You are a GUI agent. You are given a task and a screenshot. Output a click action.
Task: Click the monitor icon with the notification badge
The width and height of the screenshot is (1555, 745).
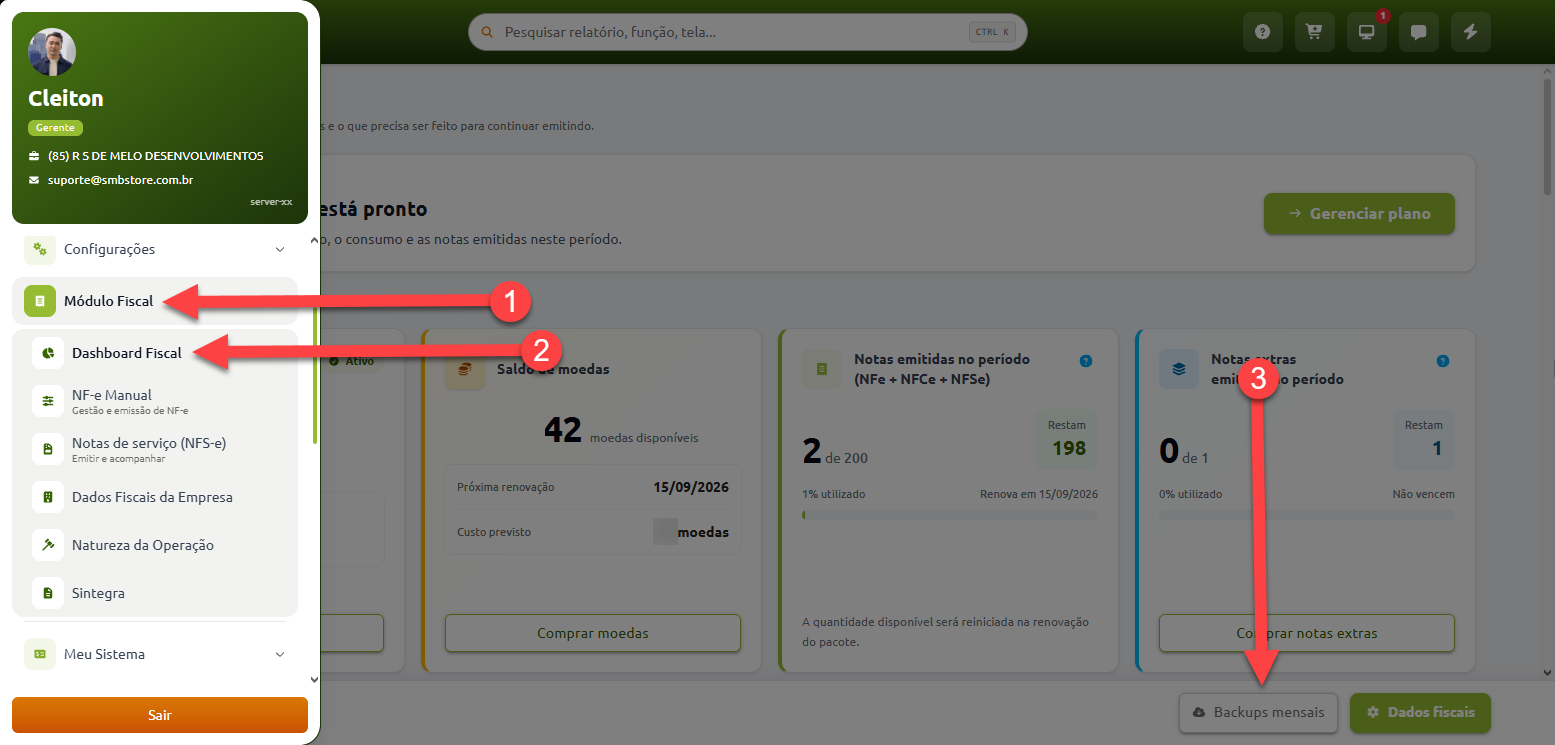coord(1366,32)
